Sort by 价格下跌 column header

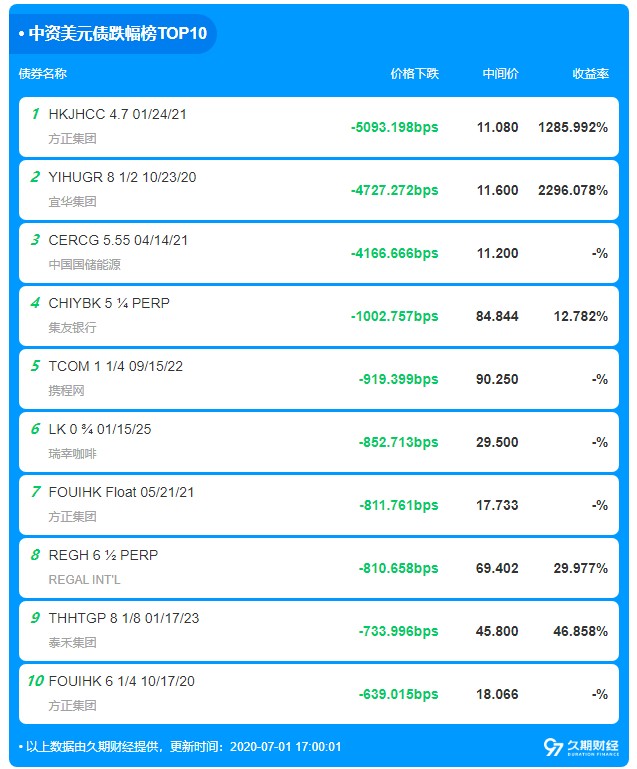pos(414,74)
